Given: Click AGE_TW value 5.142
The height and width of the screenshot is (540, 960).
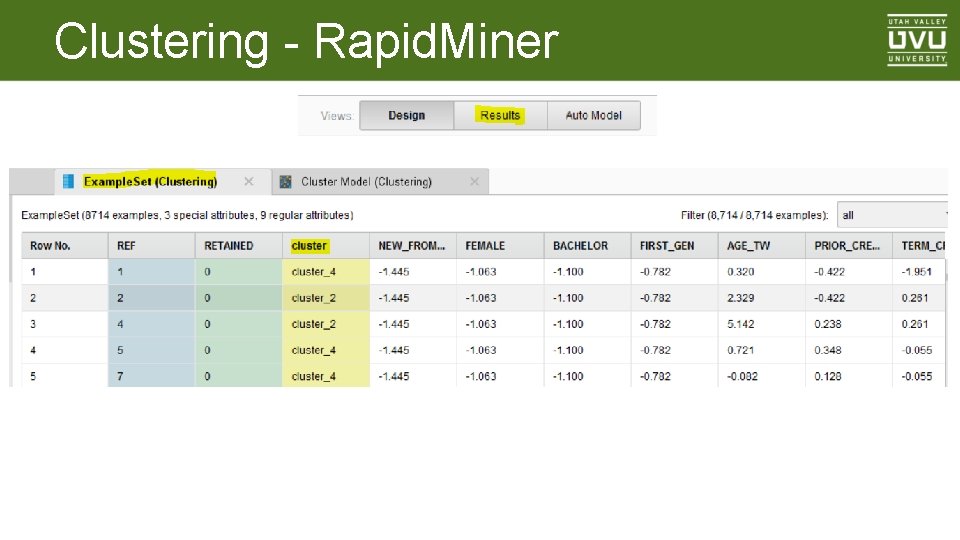Looking at the screenshot, I should [x=741, y=324].
